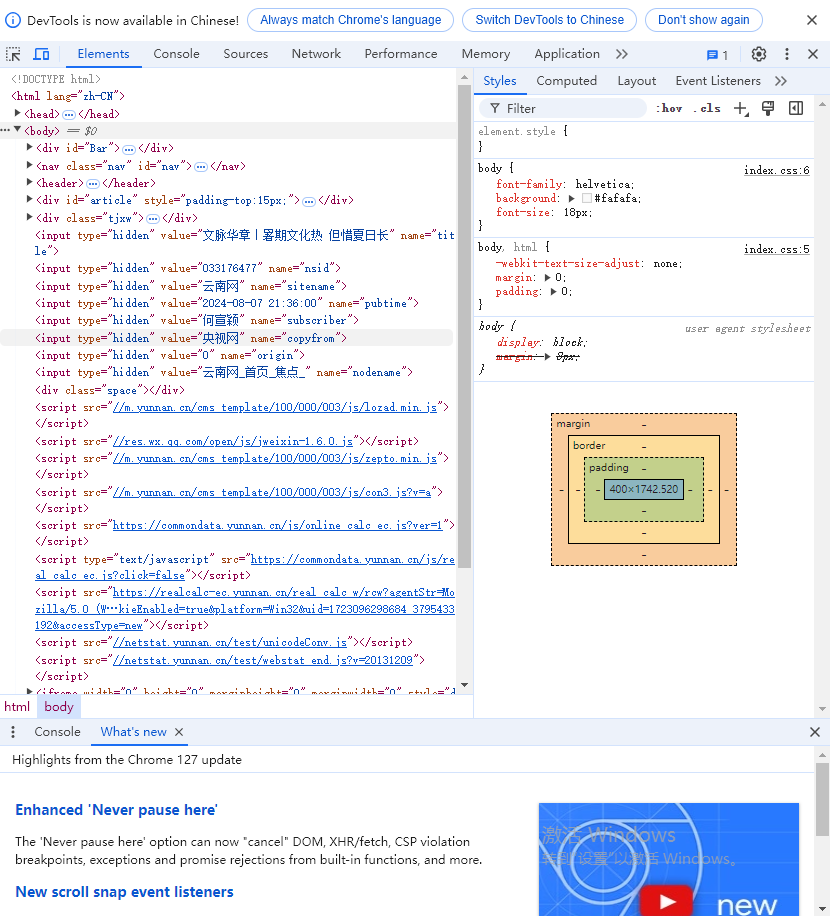Screen dimensions: 830x916
Task: Select the Elements tab
Action: point(103,54)
